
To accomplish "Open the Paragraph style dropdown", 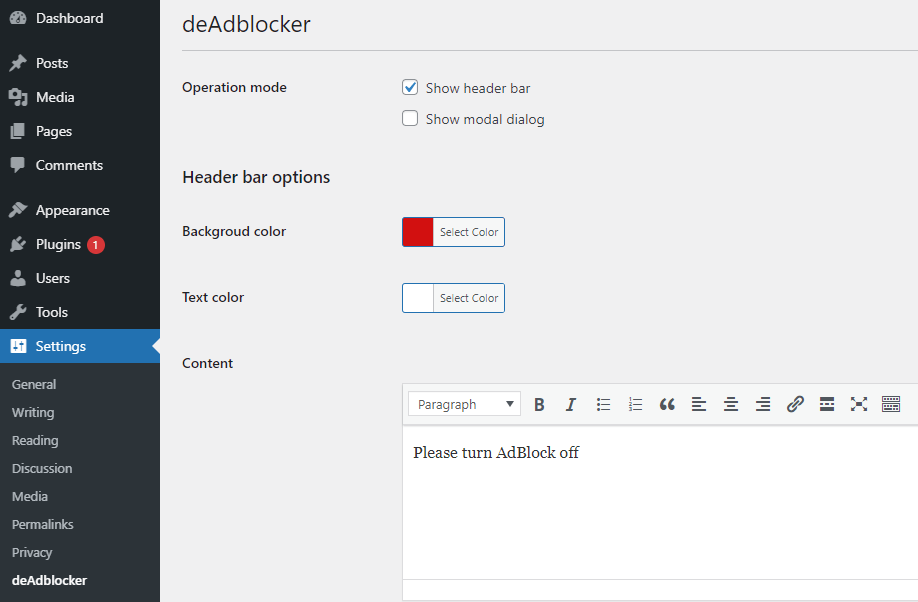I will [464, 403].
